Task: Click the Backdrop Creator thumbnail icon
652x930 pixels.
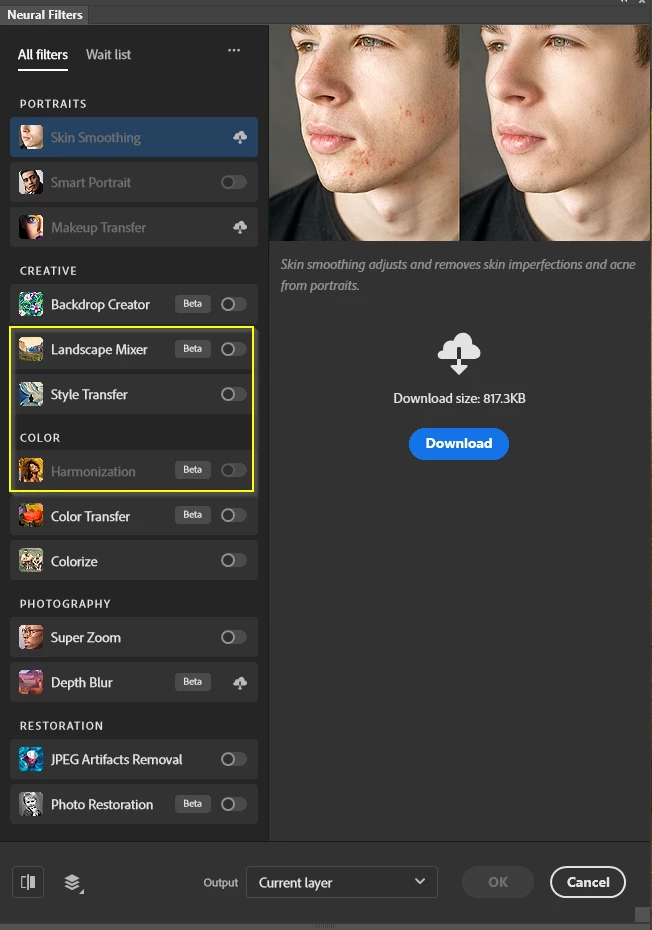Action: pos(31,304)
